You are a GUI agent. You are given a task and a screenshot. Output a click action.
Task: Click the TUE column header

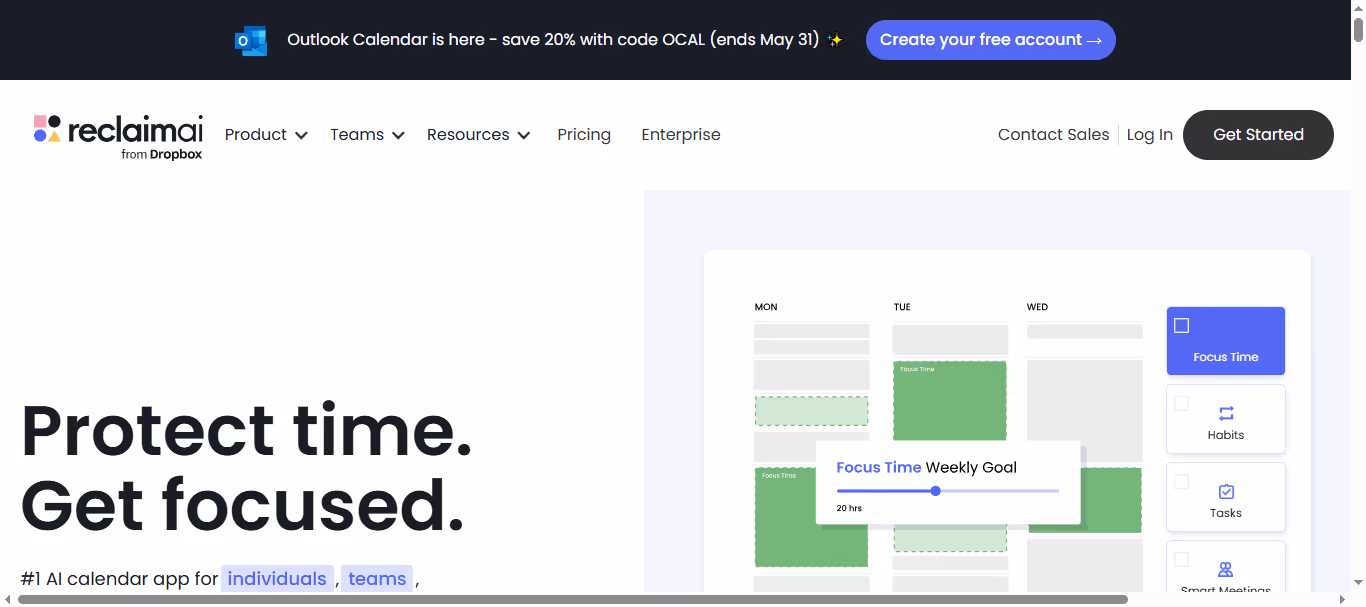click(902, 307)
